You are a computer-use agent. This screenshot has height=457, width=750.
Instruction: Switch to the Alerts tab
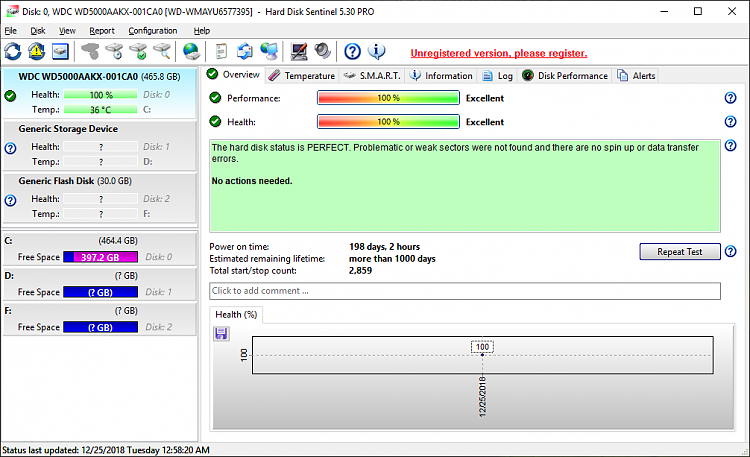(x=636, y=76)
